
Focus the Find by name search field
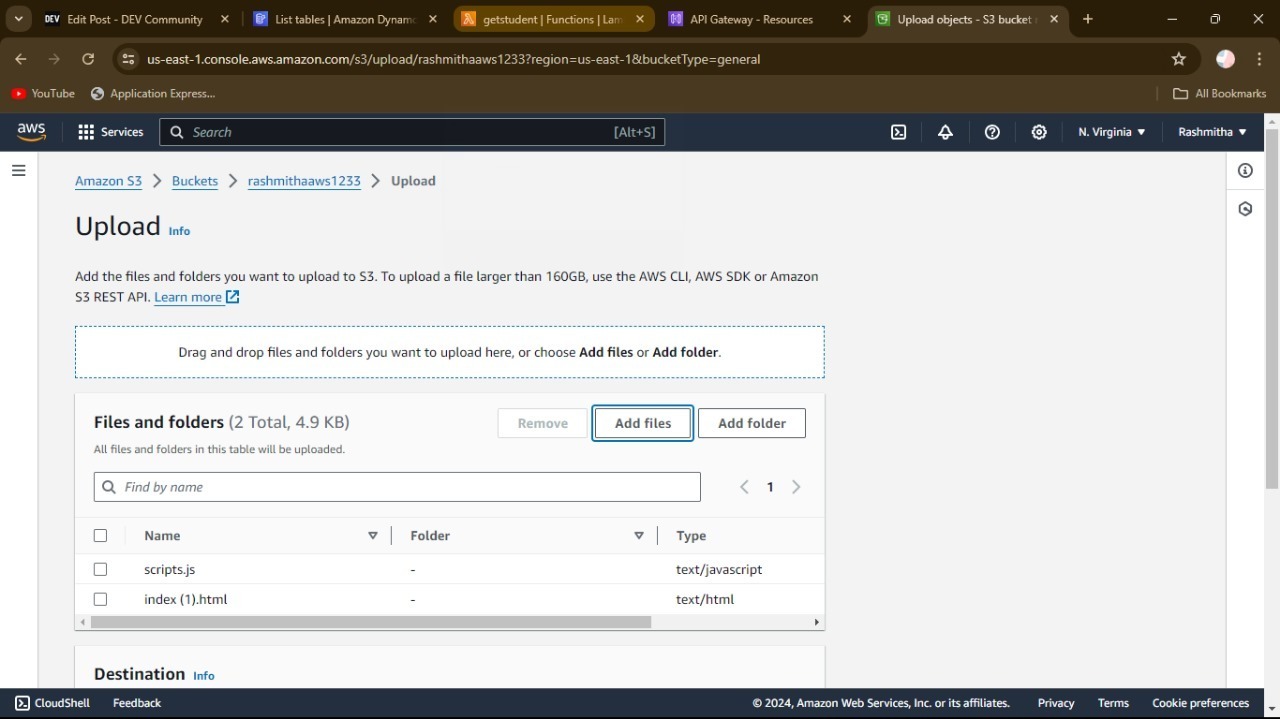(397, 487)
